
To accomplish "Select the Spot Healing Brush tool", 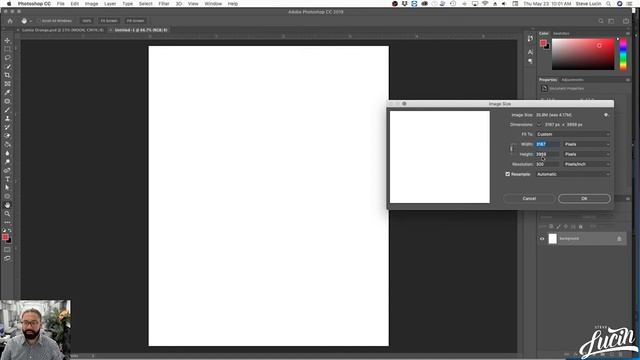I will (x=7, y=101).
